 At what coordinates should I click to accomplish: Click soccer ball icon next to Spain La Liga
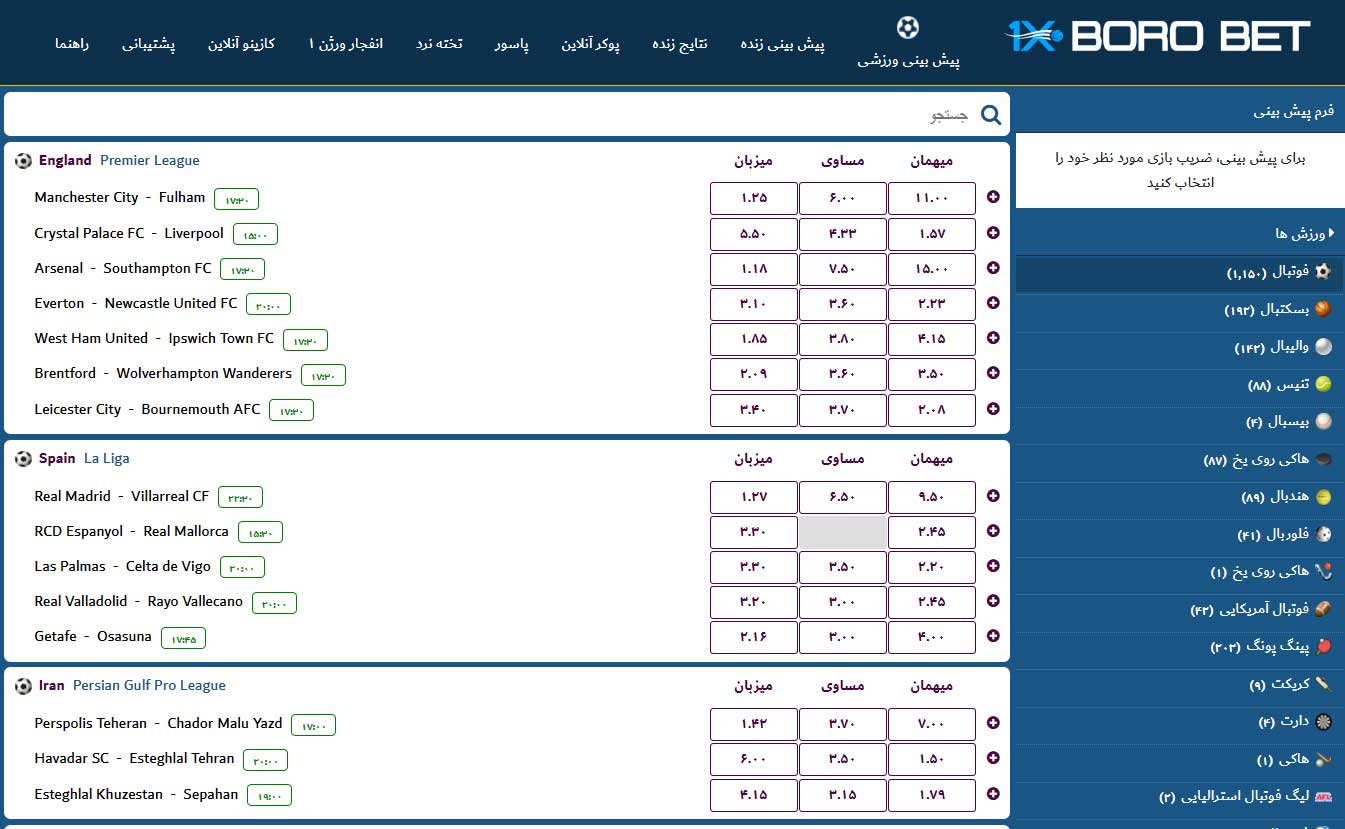(23, 459)
